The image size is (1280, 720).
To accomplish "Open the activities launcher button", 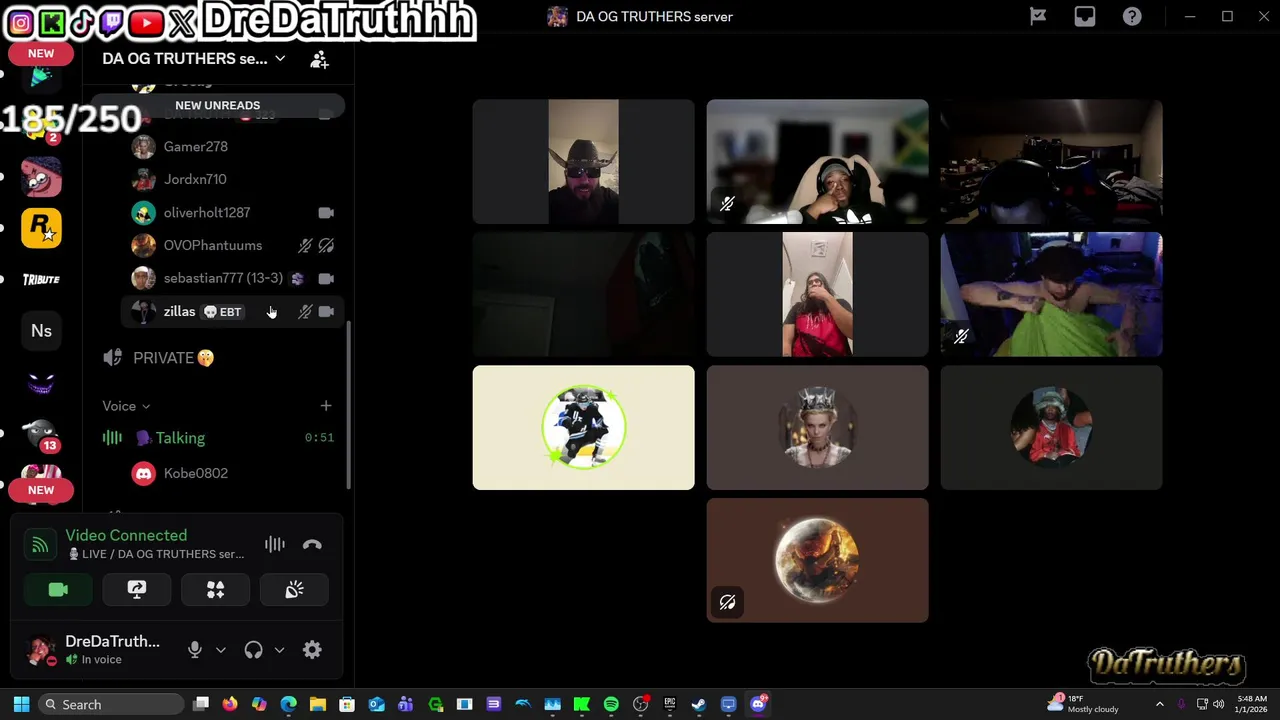I will coord(215,590).
